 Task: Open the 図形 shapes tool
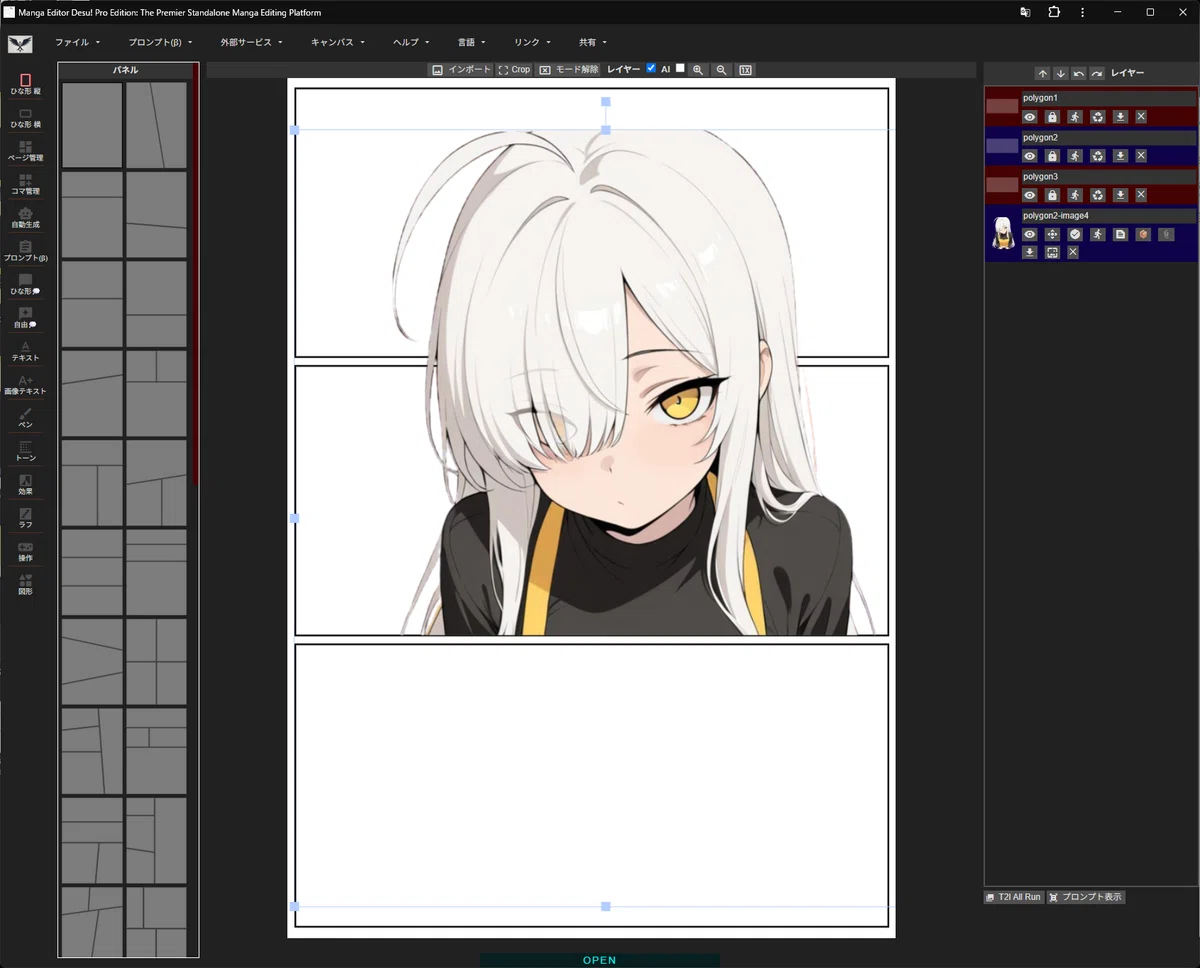click(x=25, y=585)
